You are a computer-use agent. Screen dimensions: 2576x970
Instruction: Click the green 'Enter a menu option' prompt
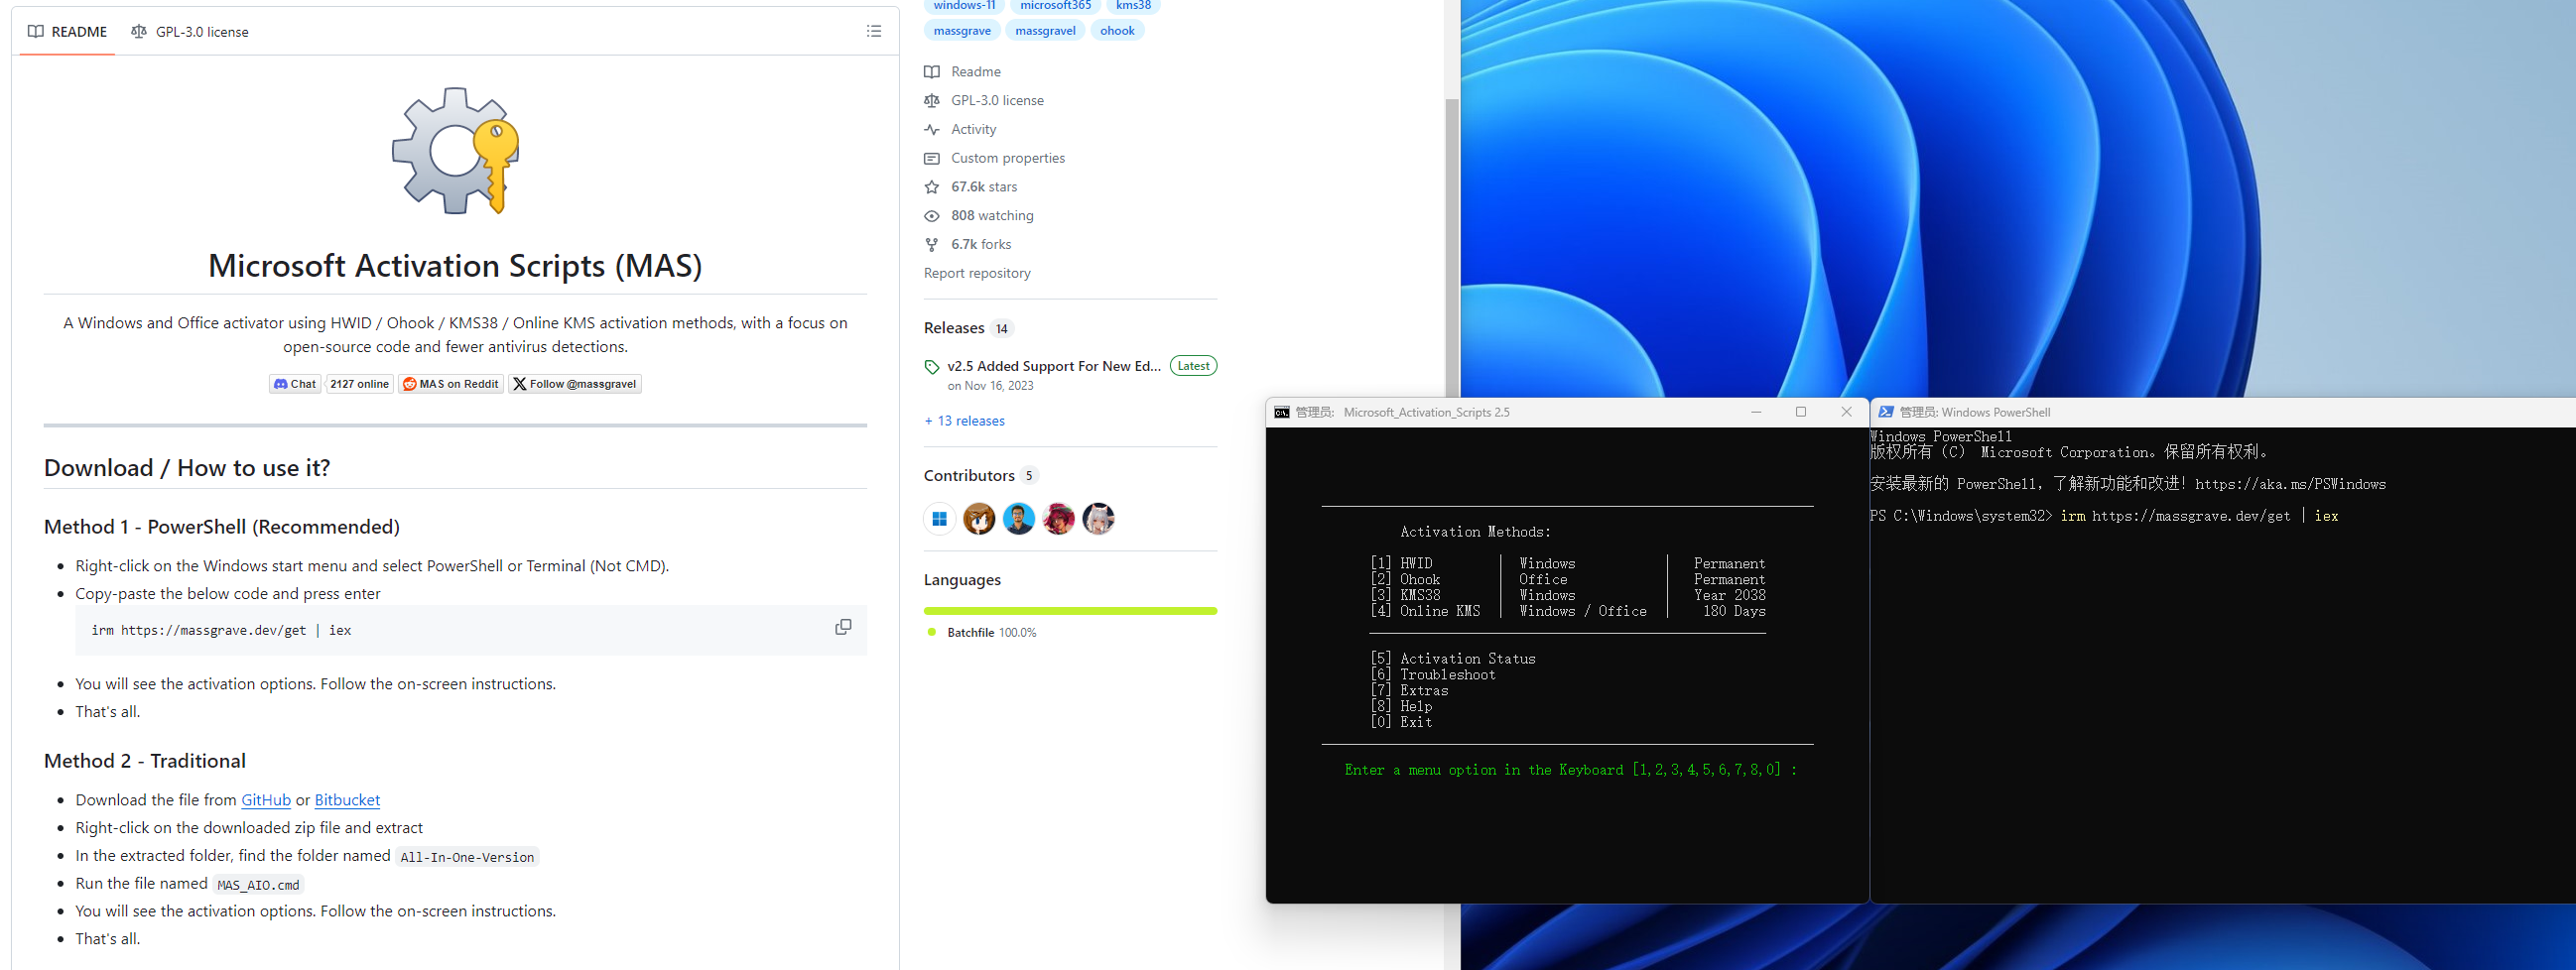pyautogui.click(x=1570, y=770)
